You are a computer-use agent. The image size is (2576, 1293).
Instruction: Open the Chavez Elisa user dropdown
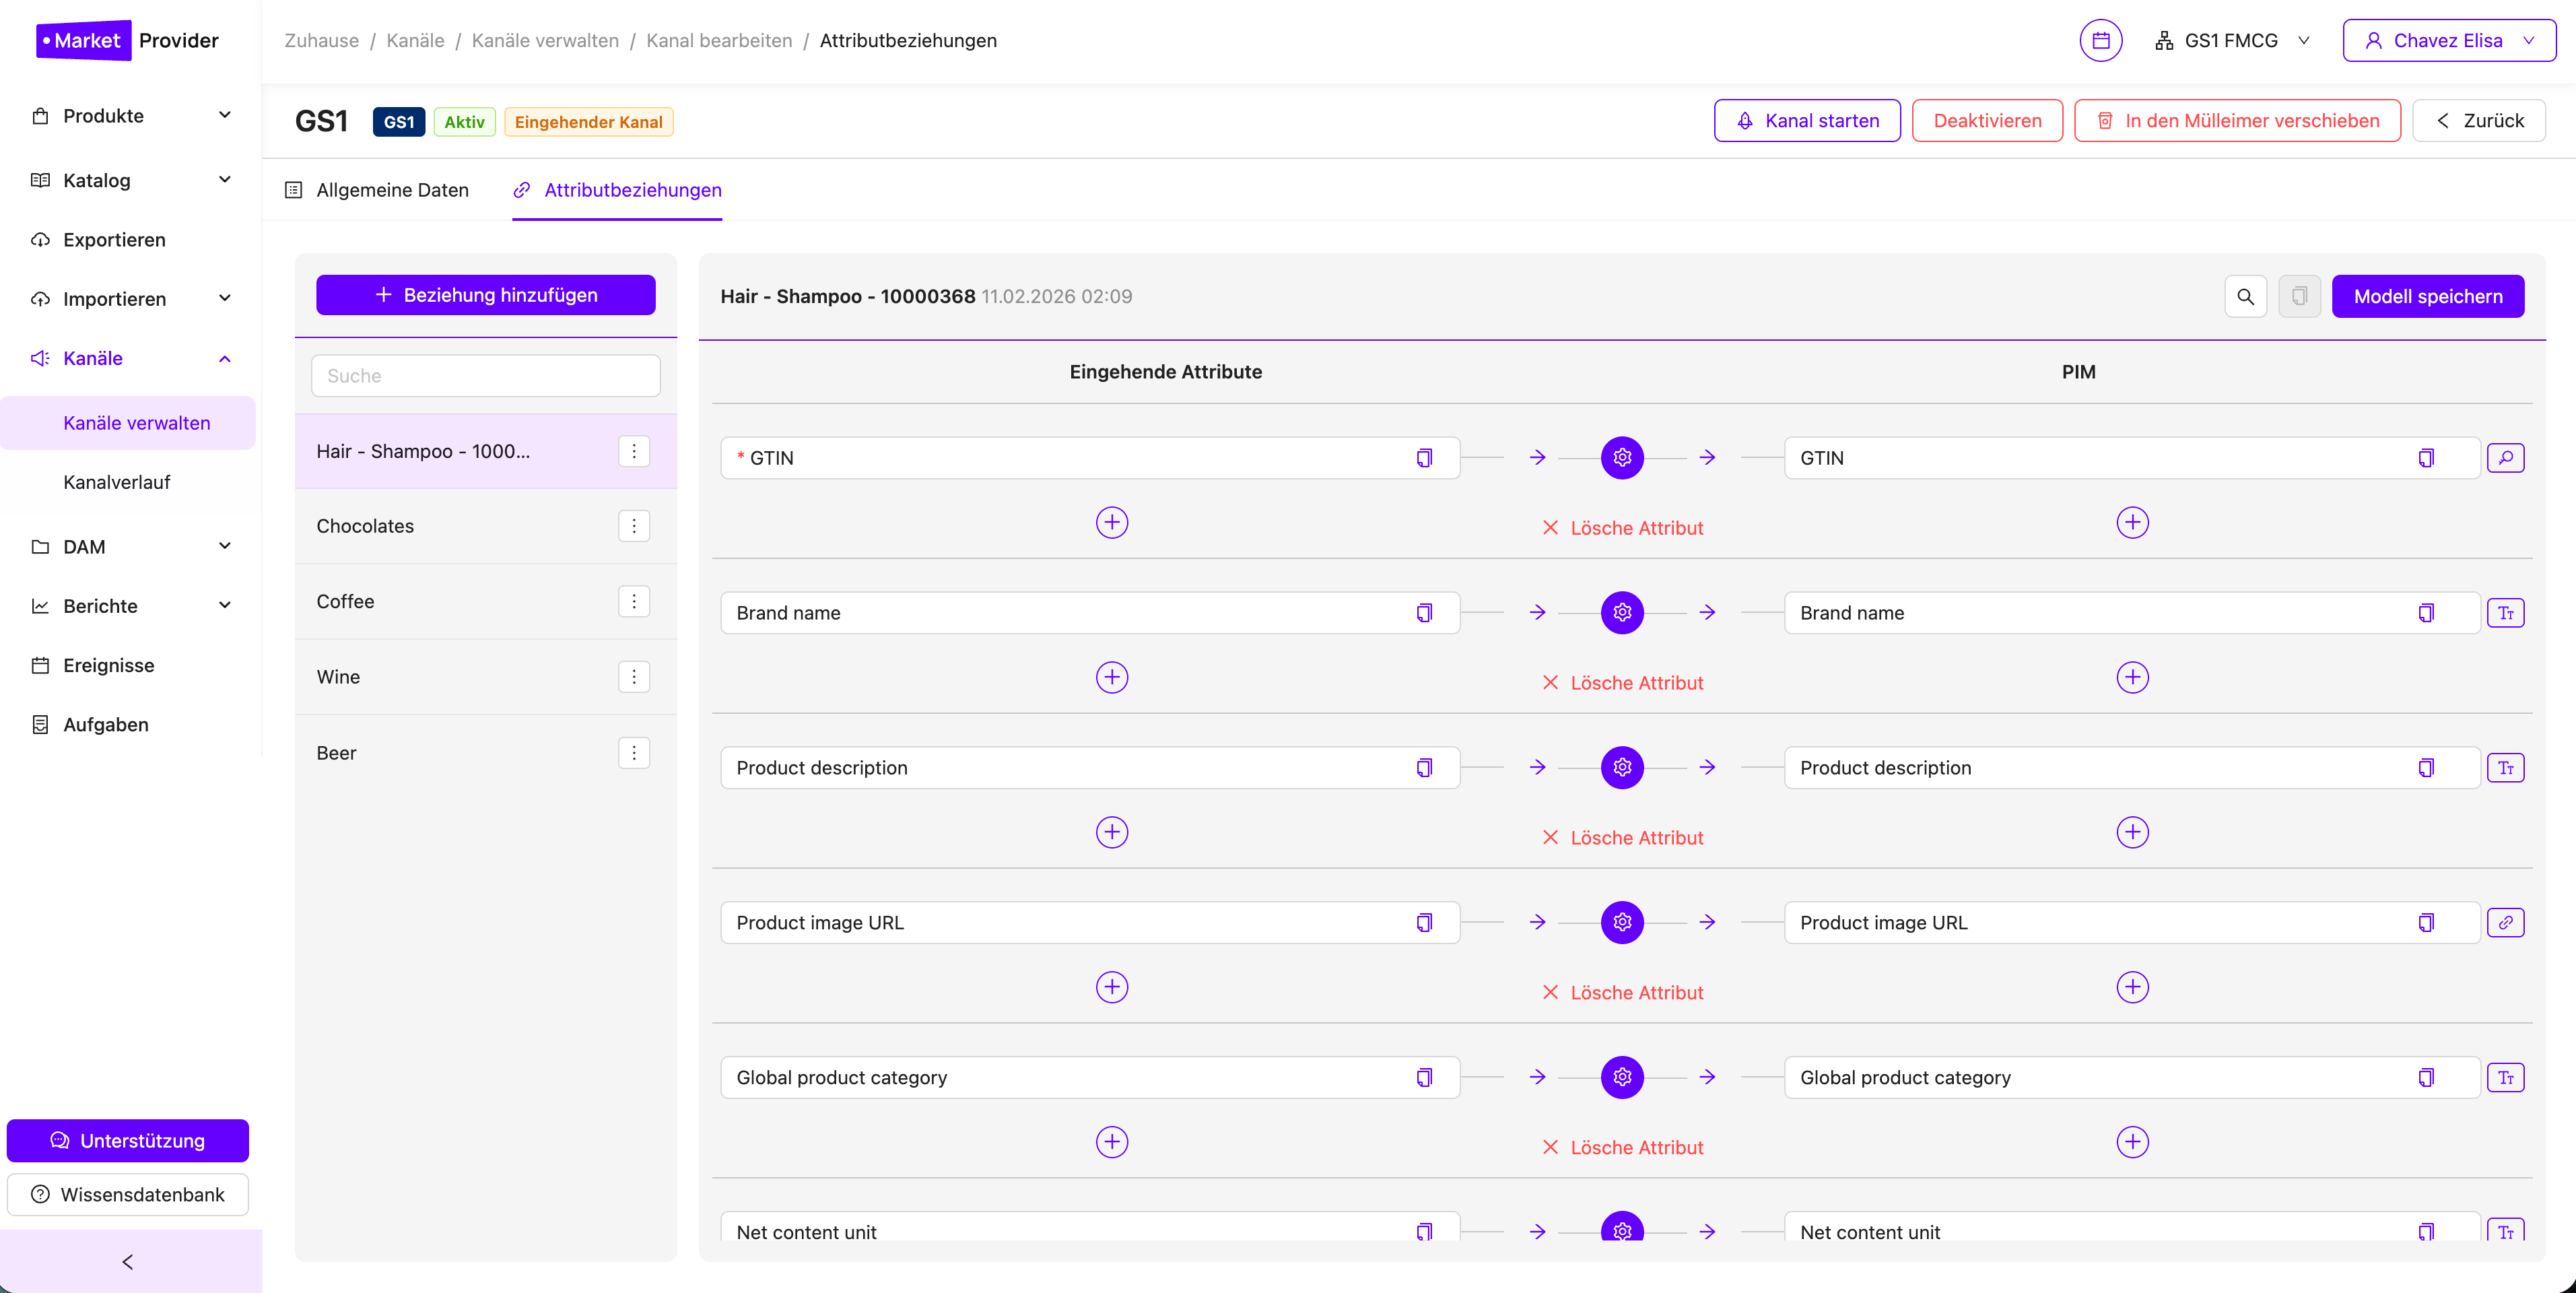pyautogui.click(x=2448, y=40)
